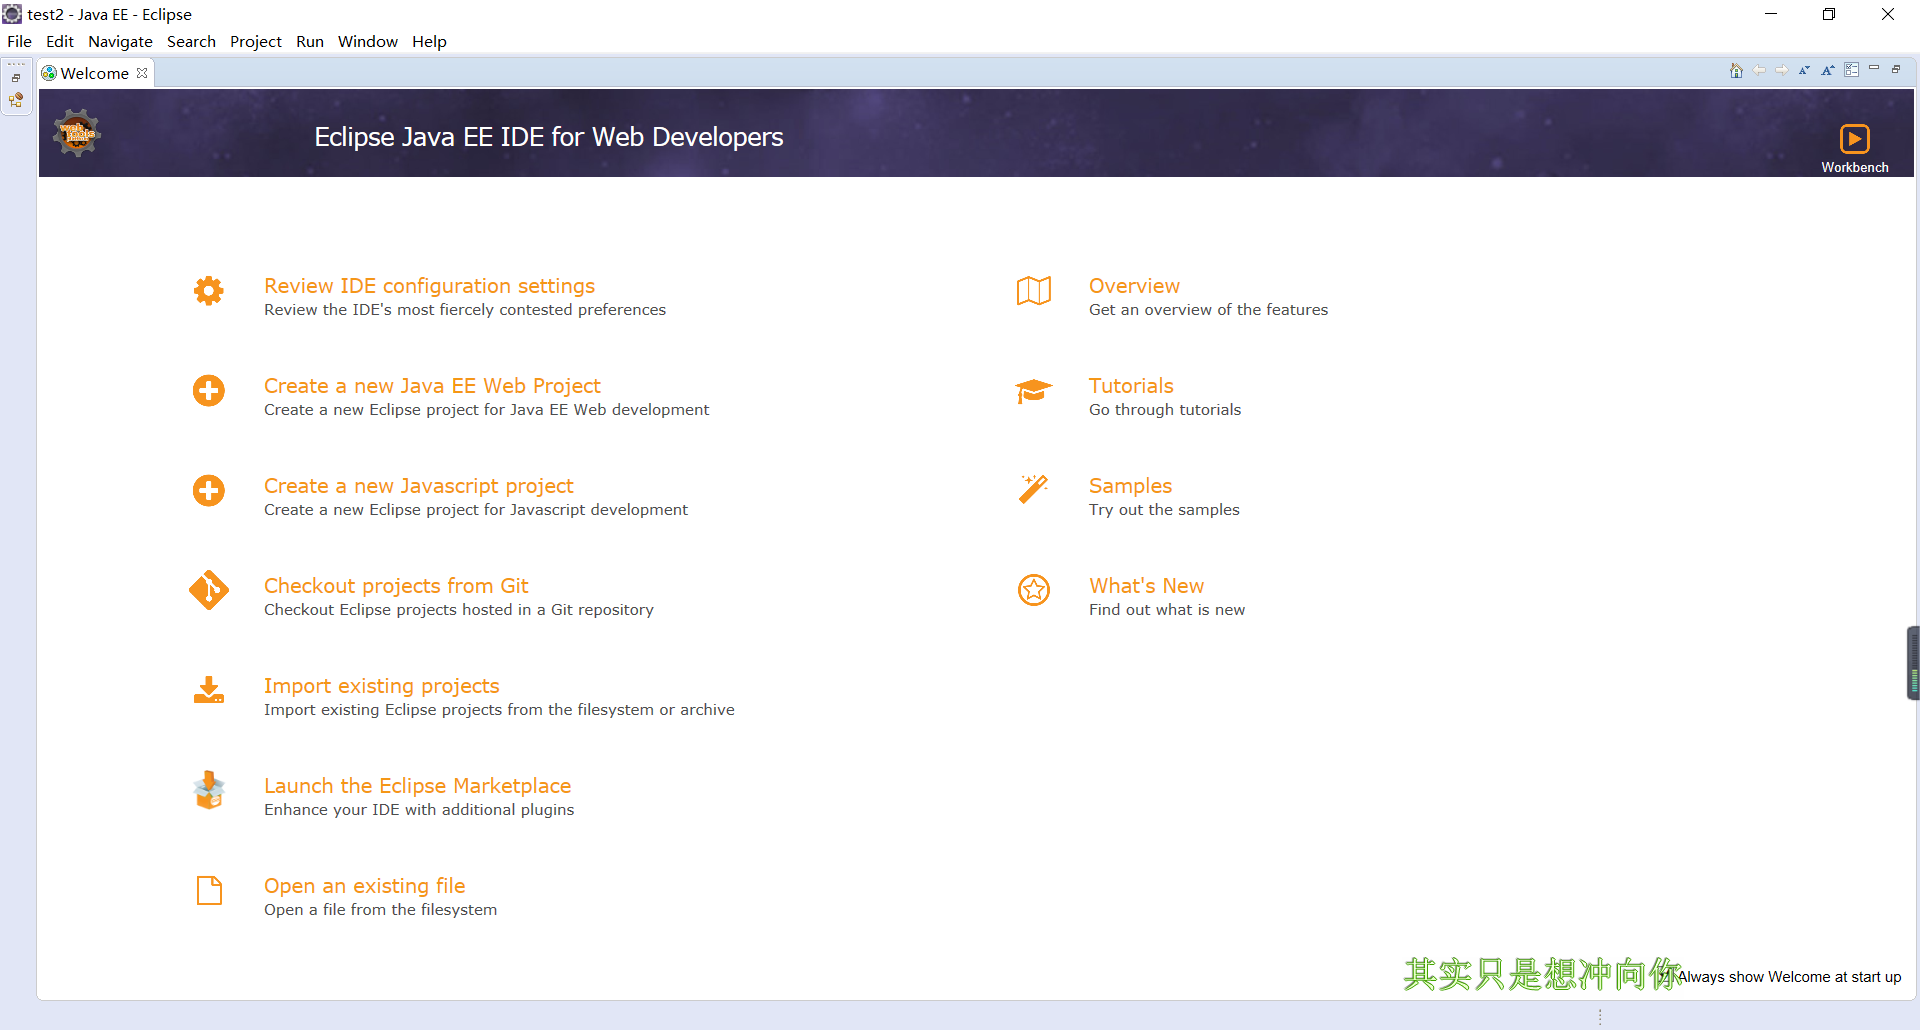Open the type hierarchy view icon in left trim
Screen dimensions: 1920x1030
(16, 100)
